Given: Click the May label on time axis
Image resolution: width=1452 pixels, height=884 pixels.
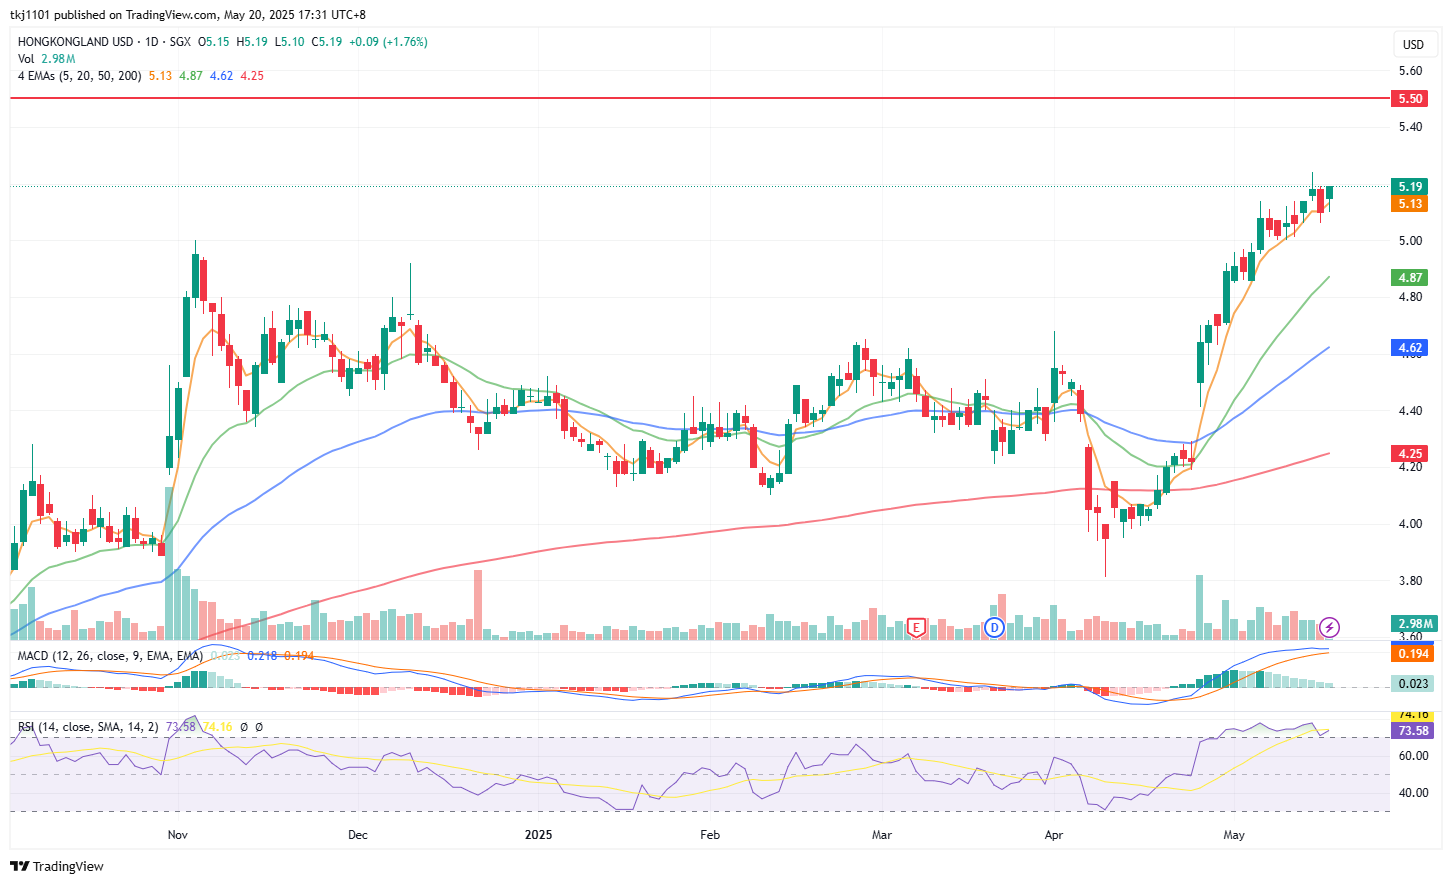Looking at the screenshot, I should click(1234, 835).
